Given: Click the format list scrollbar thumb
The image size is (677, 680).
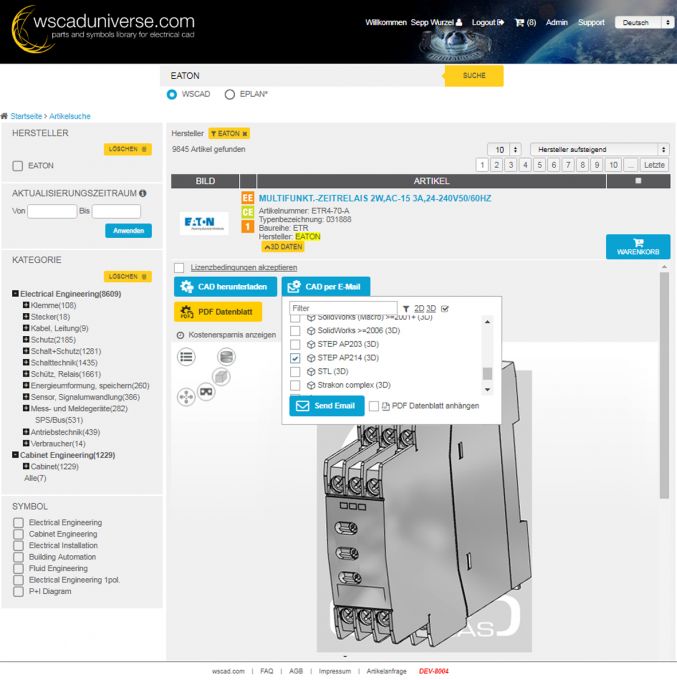Looking at the screenshot, I should pyautogui.click(x=487, y=373).
